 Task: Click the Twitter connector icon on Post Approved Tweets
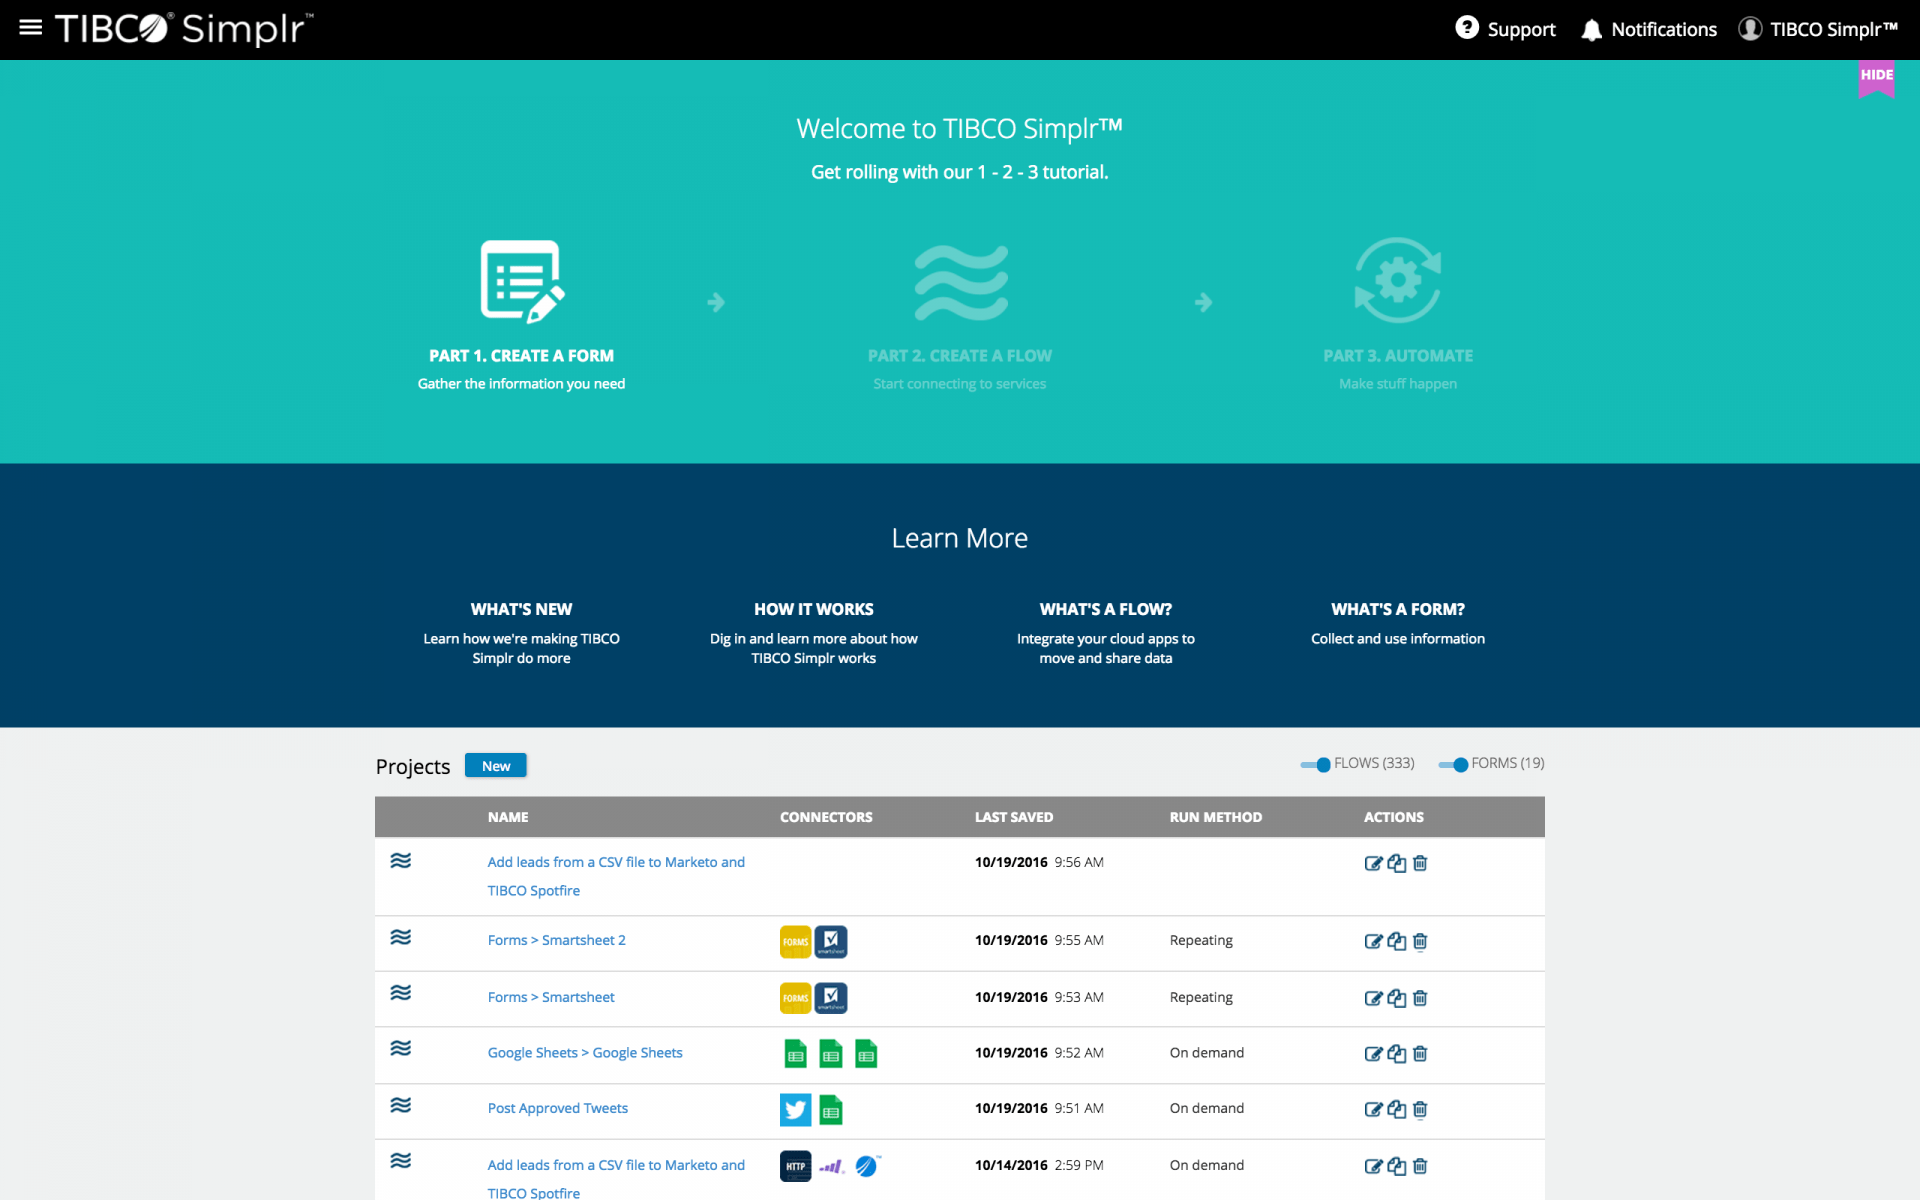[x=795, y=1109]
